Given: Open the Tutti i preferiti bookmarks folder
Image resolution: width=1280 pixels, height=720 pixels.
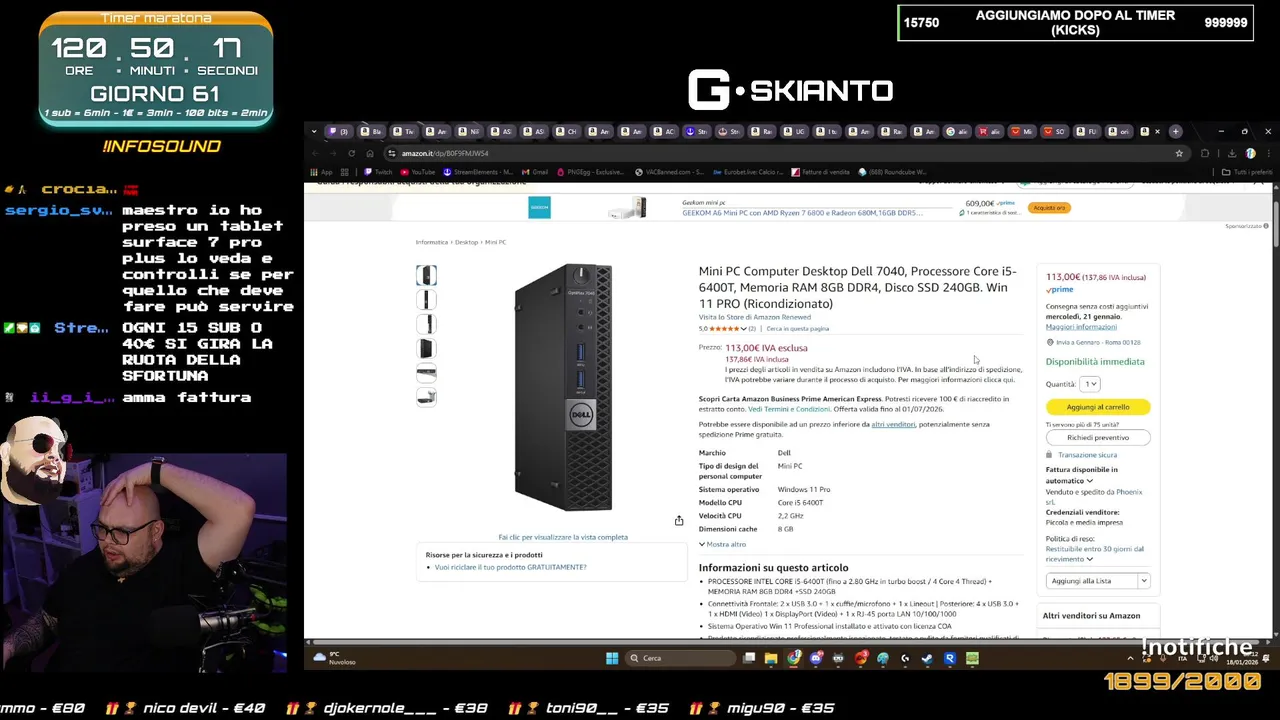Looking at the screenshot, I should pyautogui.click(x=1247, y=172).
